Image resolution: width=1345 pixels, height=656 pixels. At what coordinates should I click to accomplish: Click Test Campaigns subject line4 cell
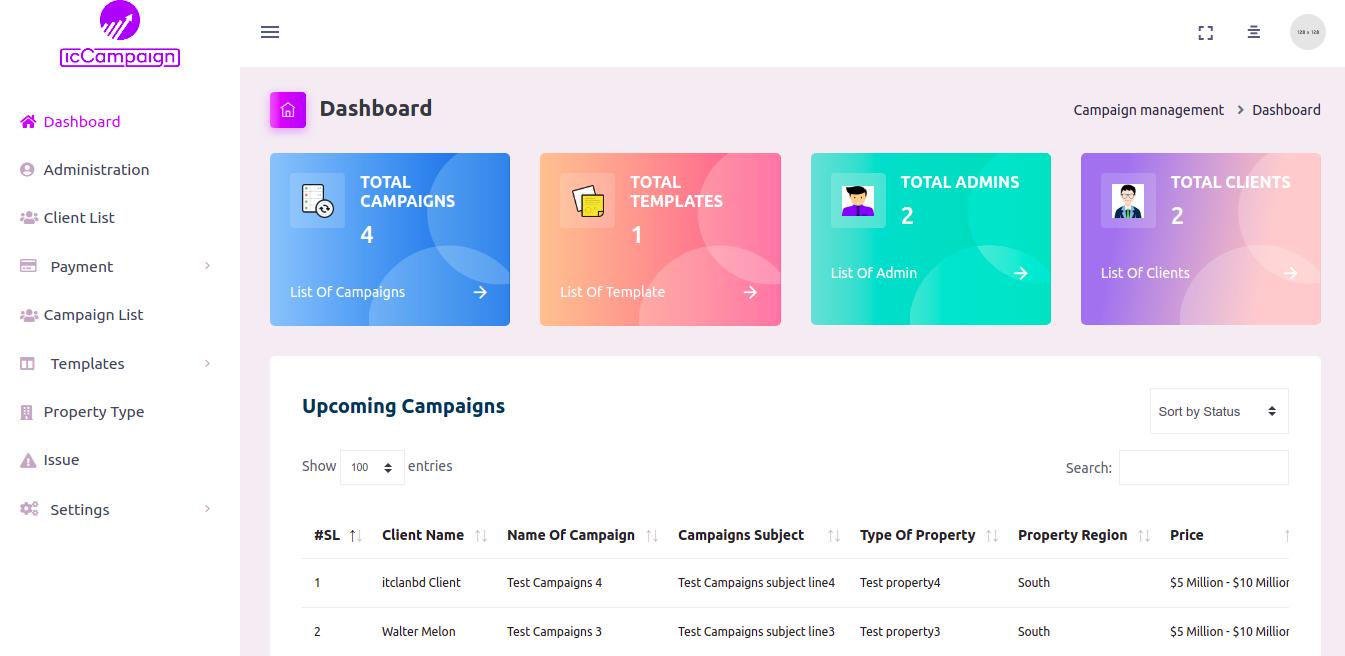pyautogui.click(x=756, y=582)
